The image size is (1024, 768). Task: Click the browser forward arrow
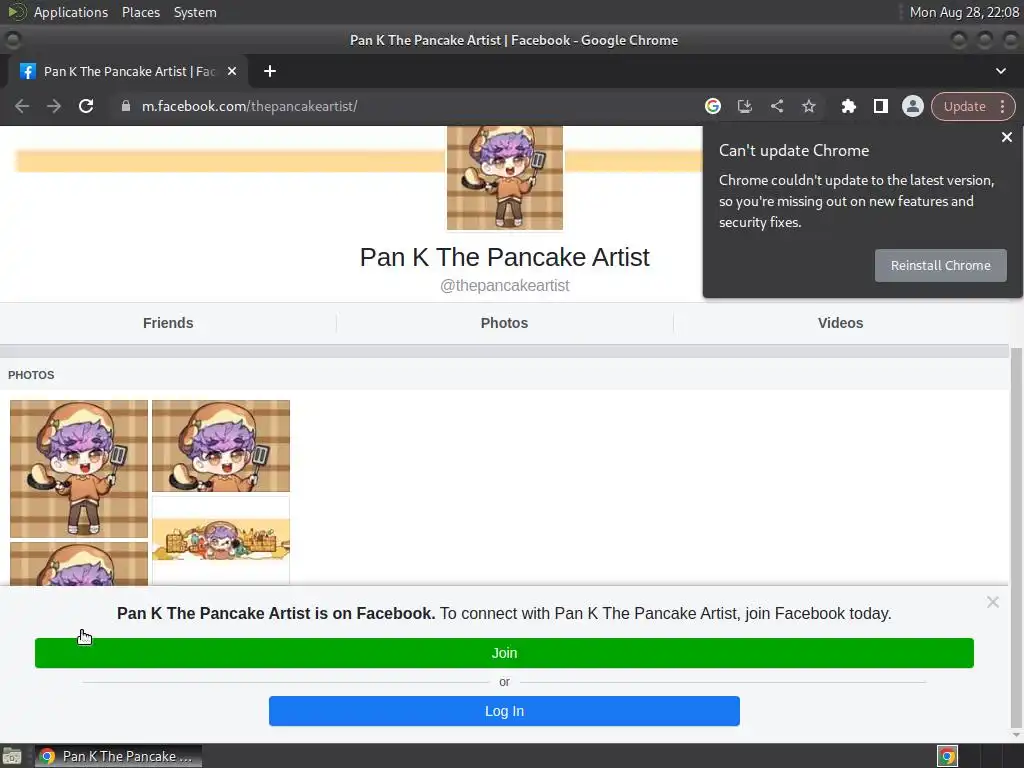tap(54, 106)
